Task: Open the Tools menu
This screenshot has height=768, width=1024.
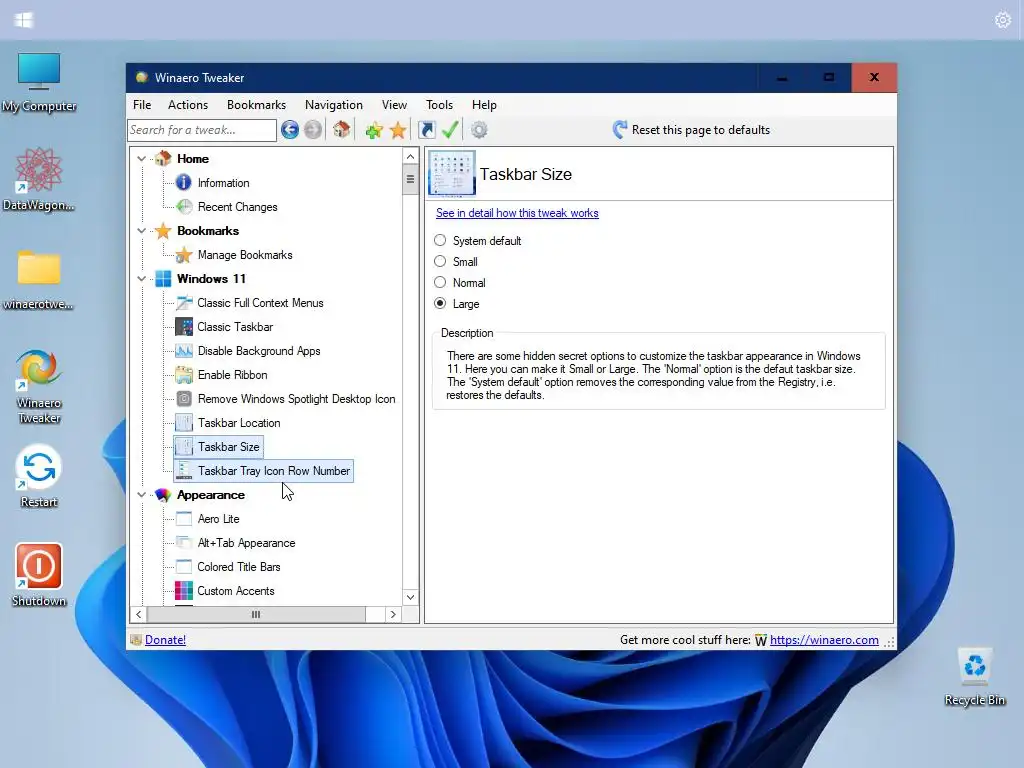Action: pos(440,104)
